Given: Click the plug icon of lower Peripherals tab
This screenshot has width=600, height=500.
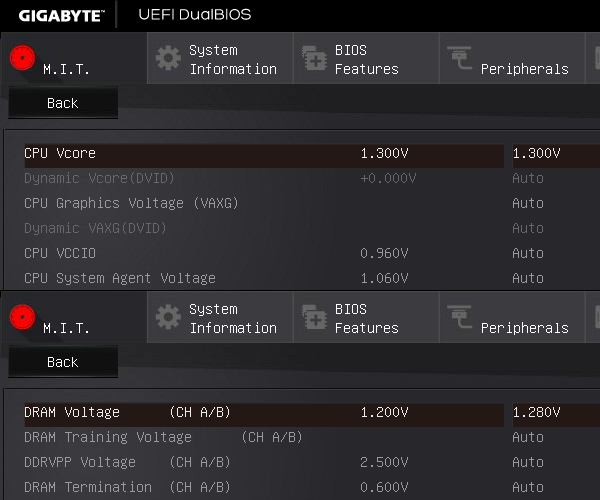Looking at the screenshot, I should [459, 317].
